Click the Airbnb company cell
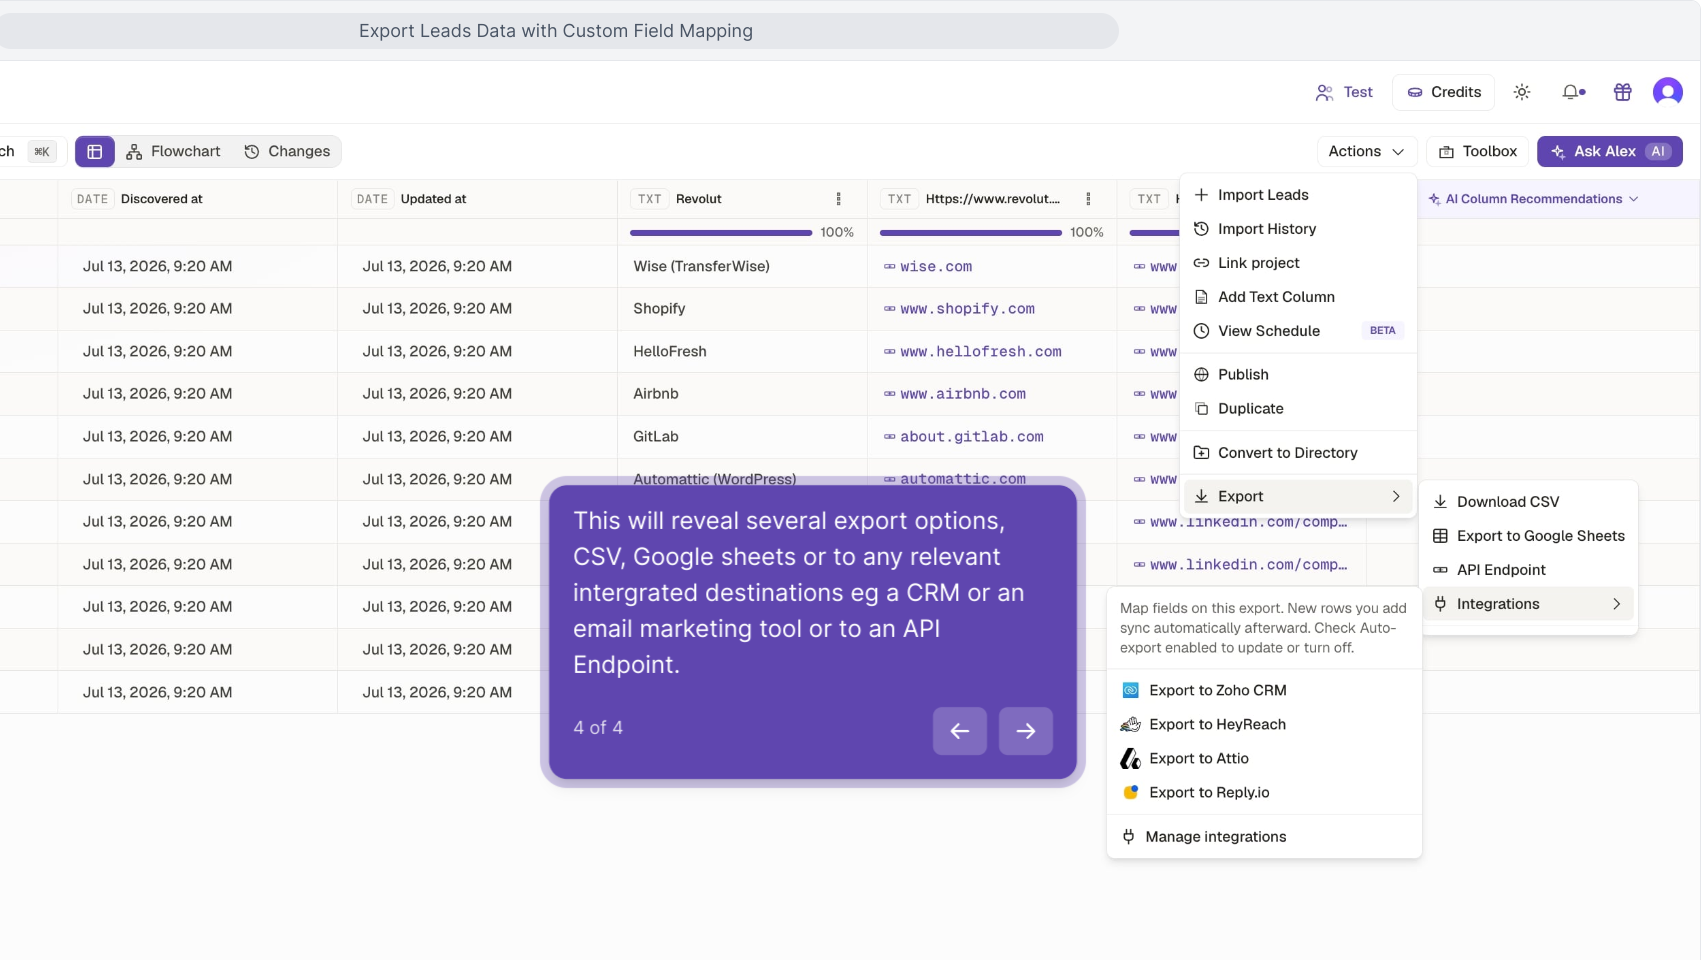Viewport: 1702px width, 960px height. click(742, 394)
